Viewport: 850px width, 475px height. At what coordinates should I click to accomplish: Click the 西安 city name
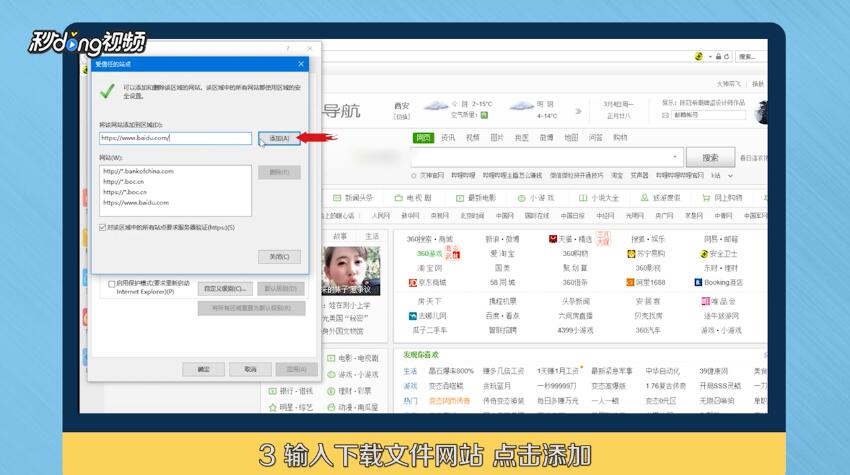[402, 106]
